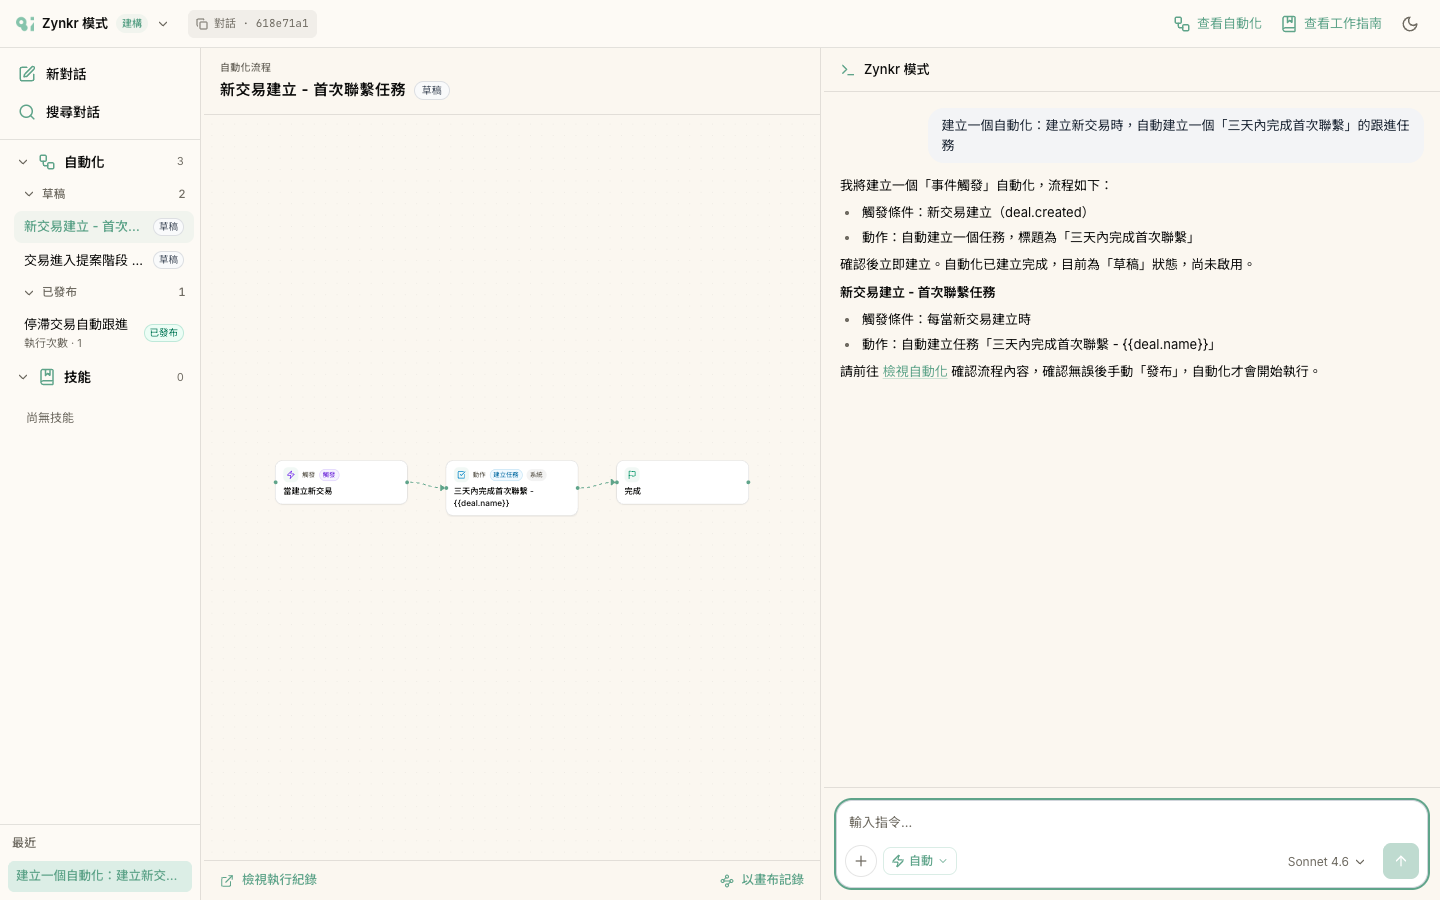Toggle dark mode moon icon
1440x900 pixels.
pos(1410,24)
